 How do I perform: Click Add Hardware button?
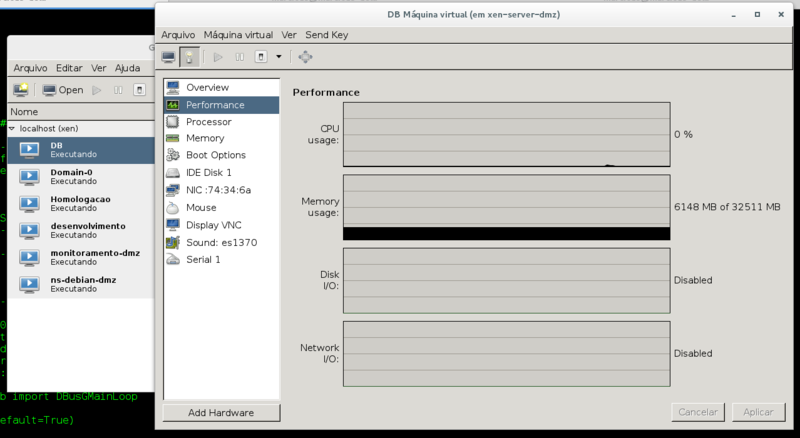pyautogui.click(x=221, y=412)
